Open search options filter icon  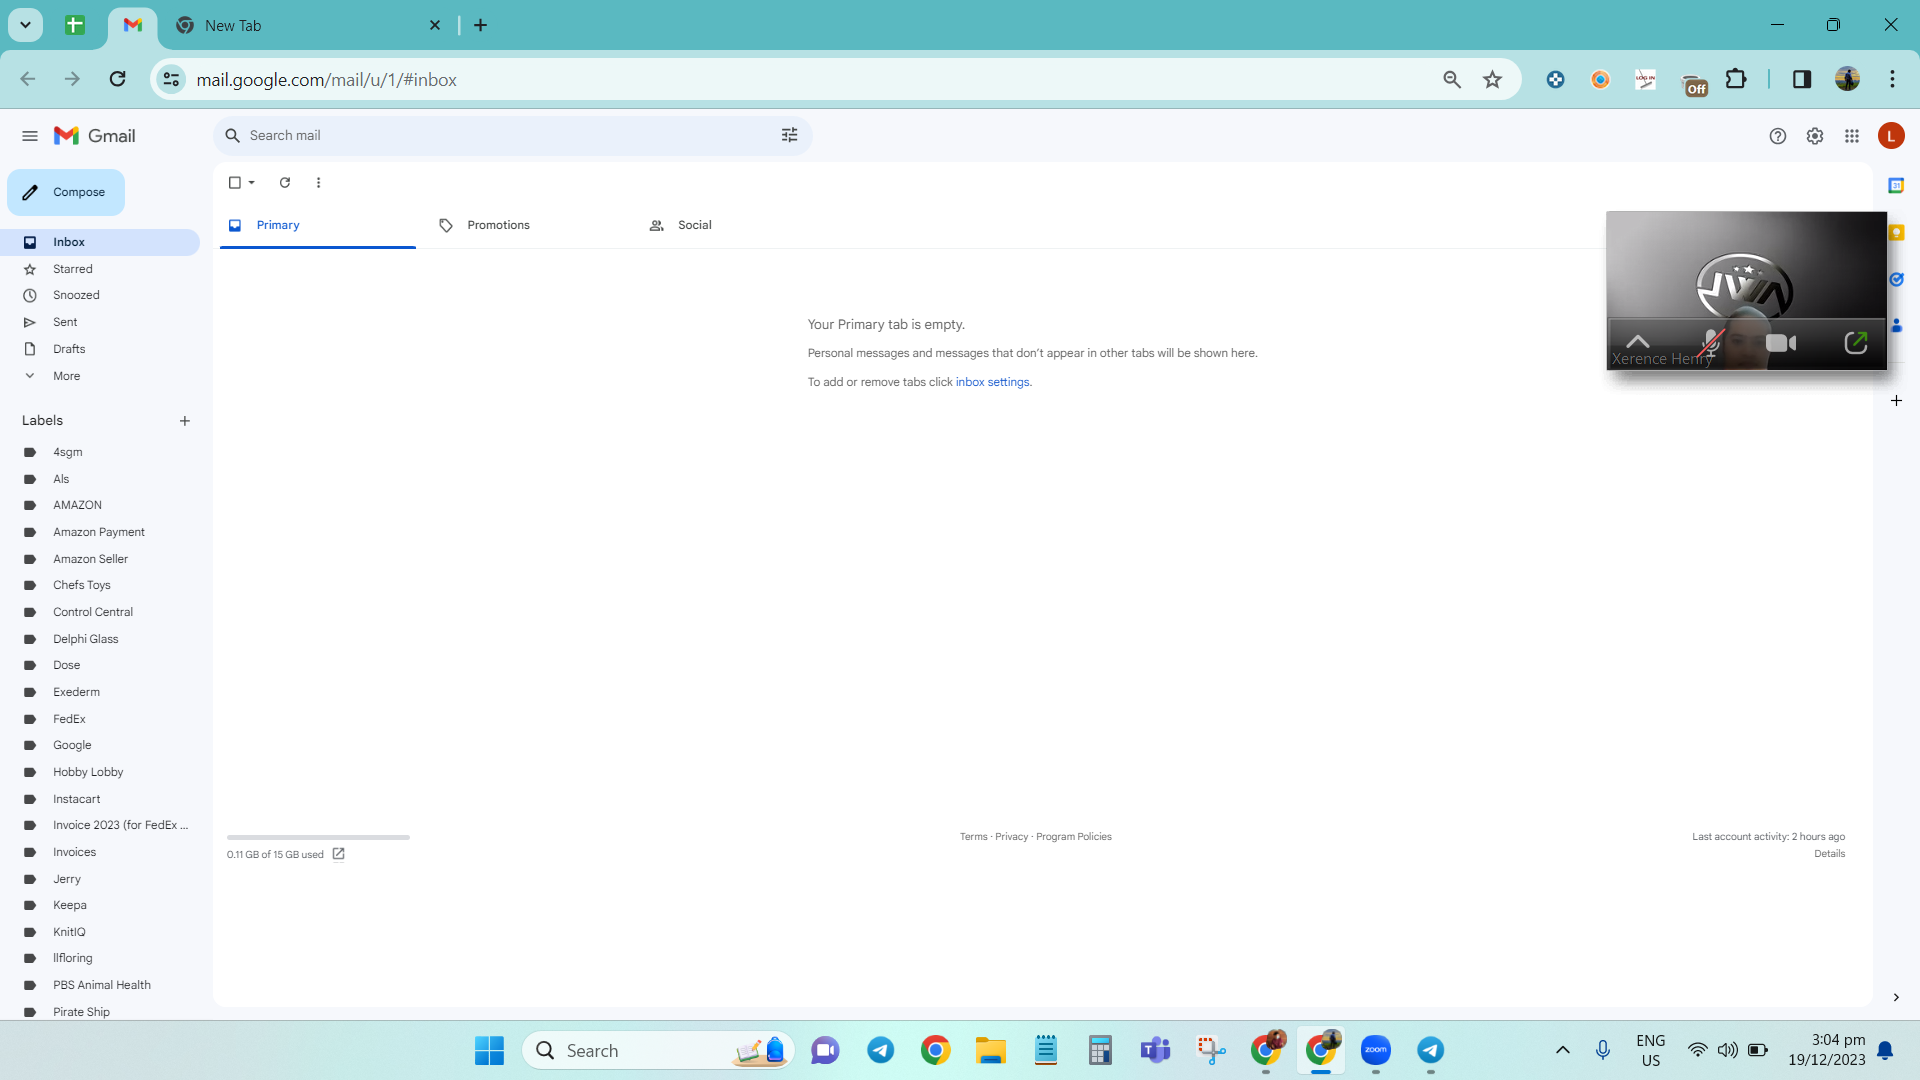click(789, 136)
